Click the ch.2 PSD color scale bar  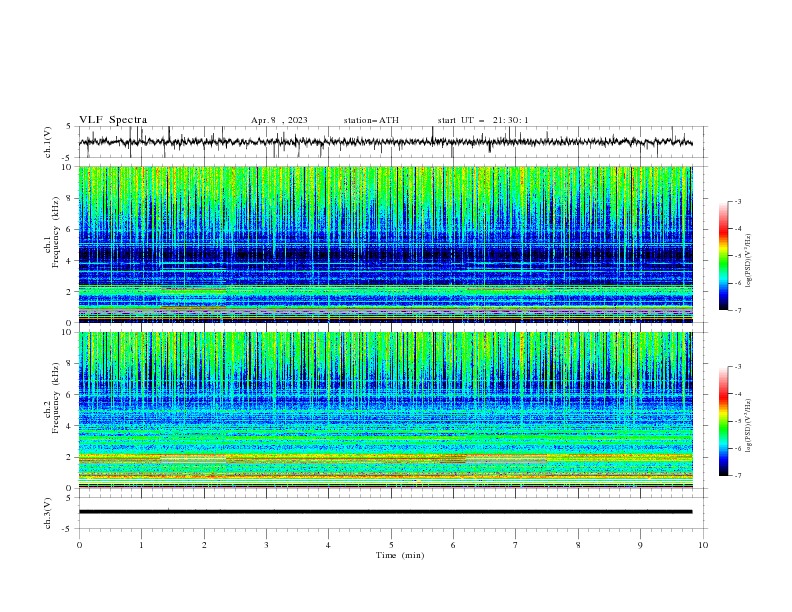724,421
